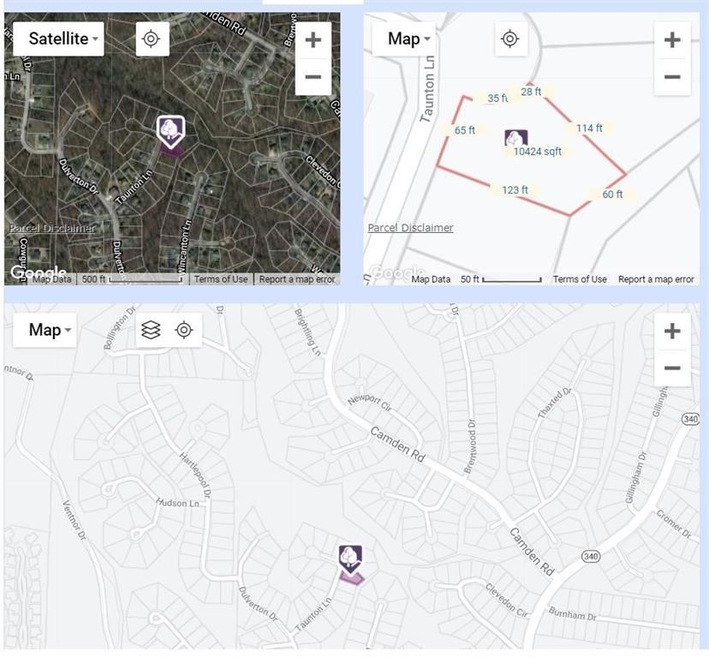Zoom out on the satellite map
Viewport: 709px width, 658px height.
313,77
